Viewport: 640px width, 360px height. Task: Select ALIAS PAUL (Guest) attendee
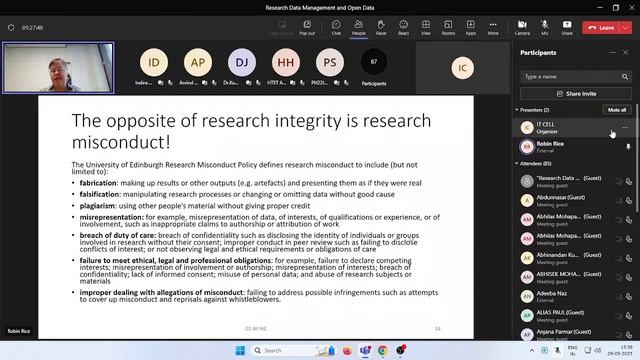[575, 316]
